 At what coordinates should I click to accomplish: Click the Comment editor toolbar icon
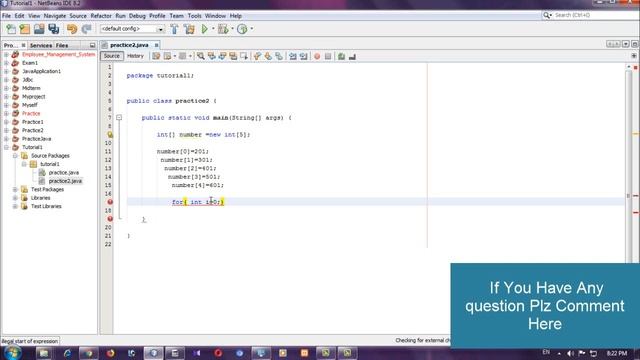(342, 56)
